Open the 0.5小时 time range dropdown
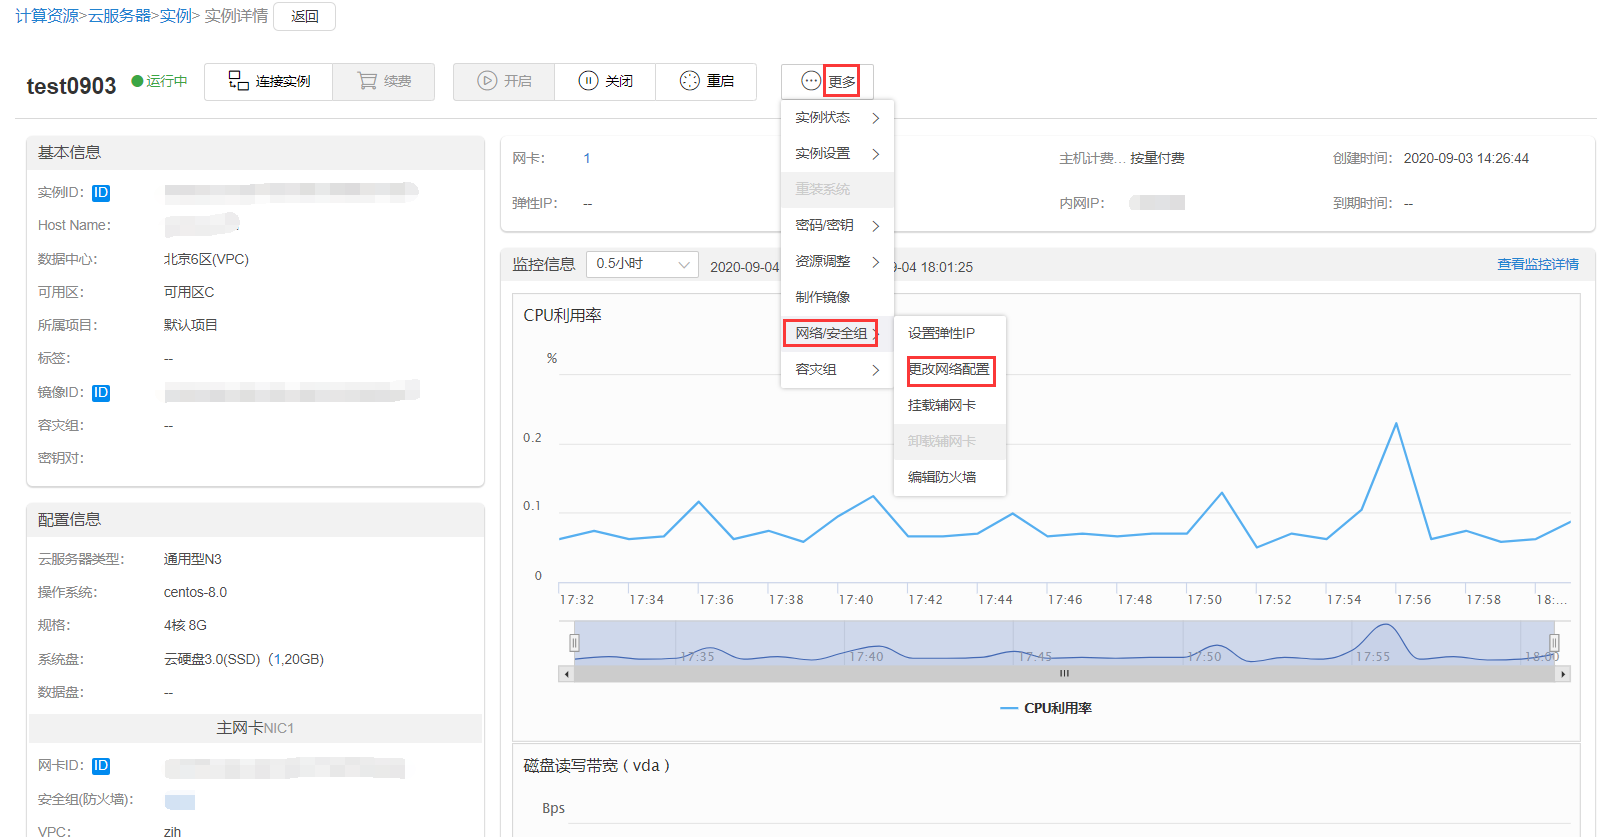 click(642, 264)
